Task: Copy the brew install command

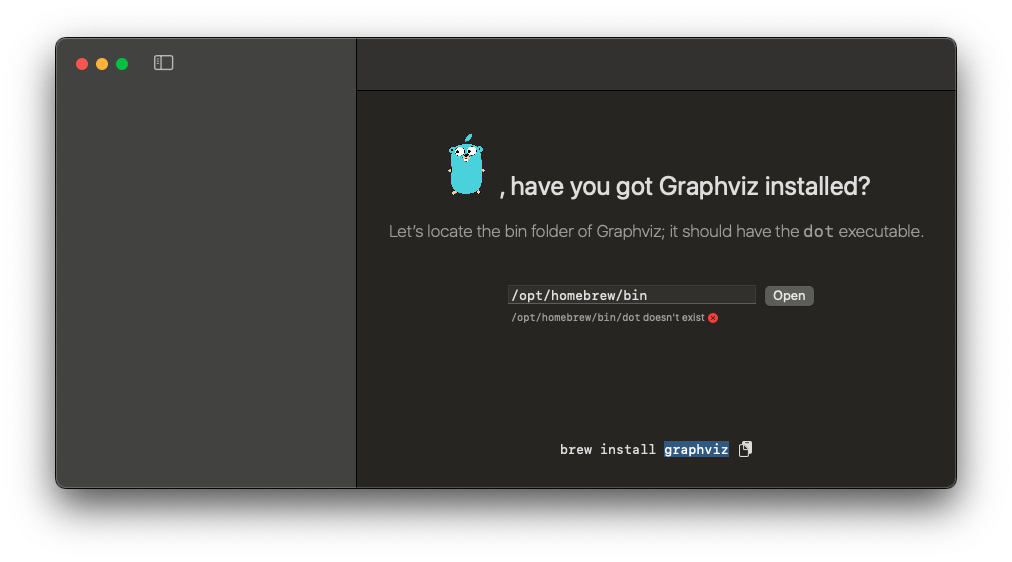Action: click(x=745, y=449)
